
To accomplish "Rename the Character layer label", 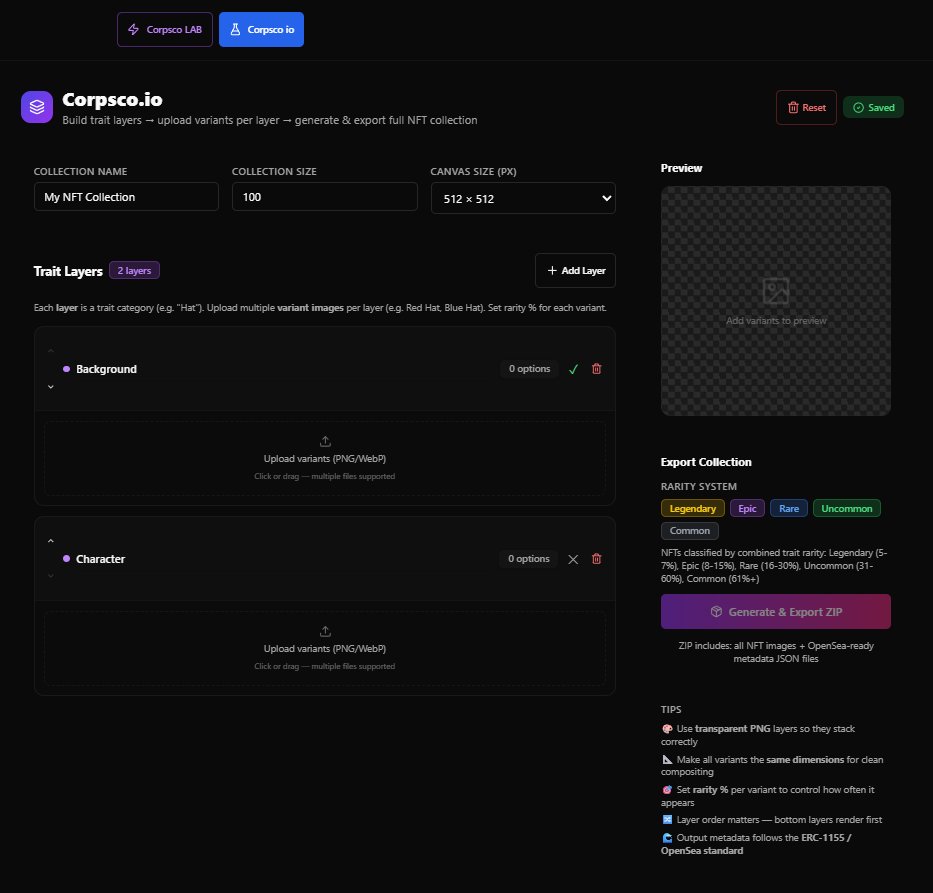I will (x=101, y=559).
